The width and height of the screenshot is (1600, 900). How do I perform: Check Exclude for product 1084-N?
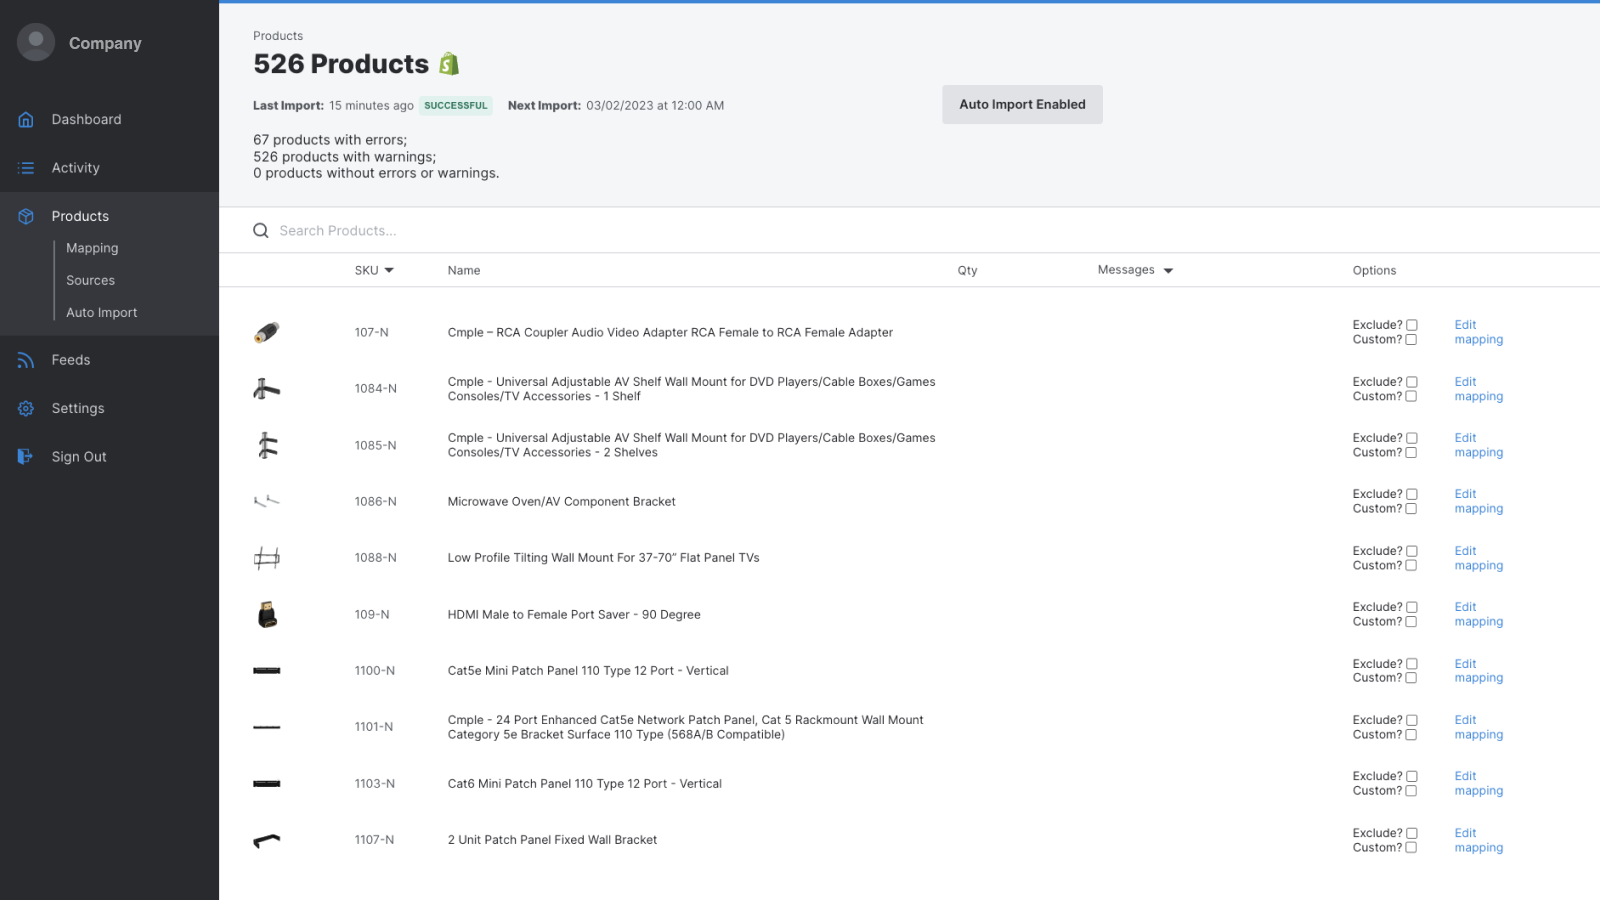click(x=1412, y=382)
